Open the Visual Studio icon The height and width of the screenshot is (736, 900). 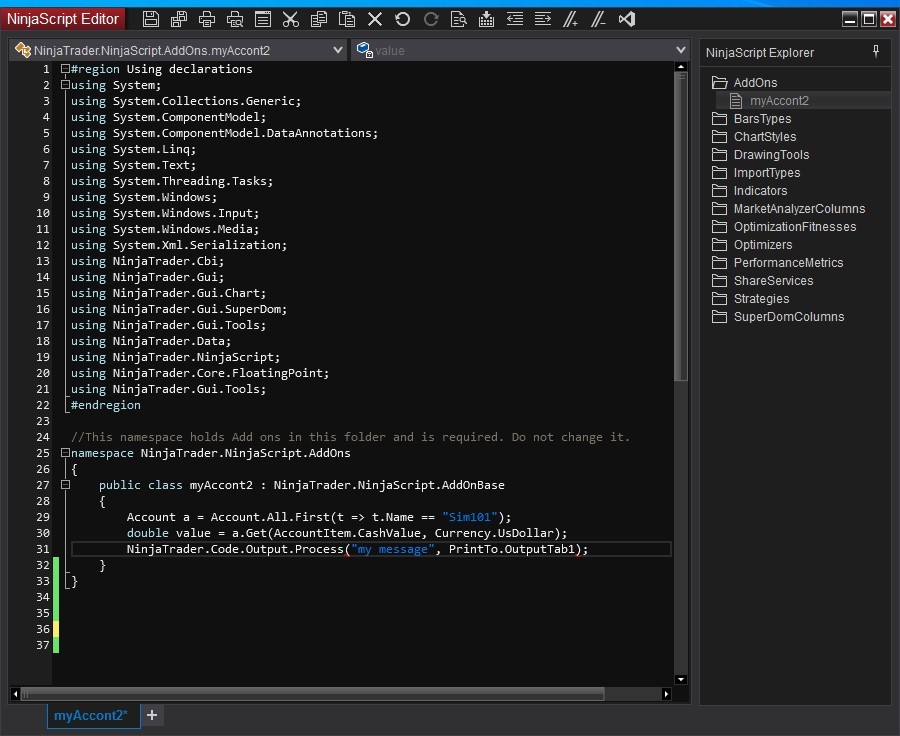pyautogui.click(x=627, y=19)
